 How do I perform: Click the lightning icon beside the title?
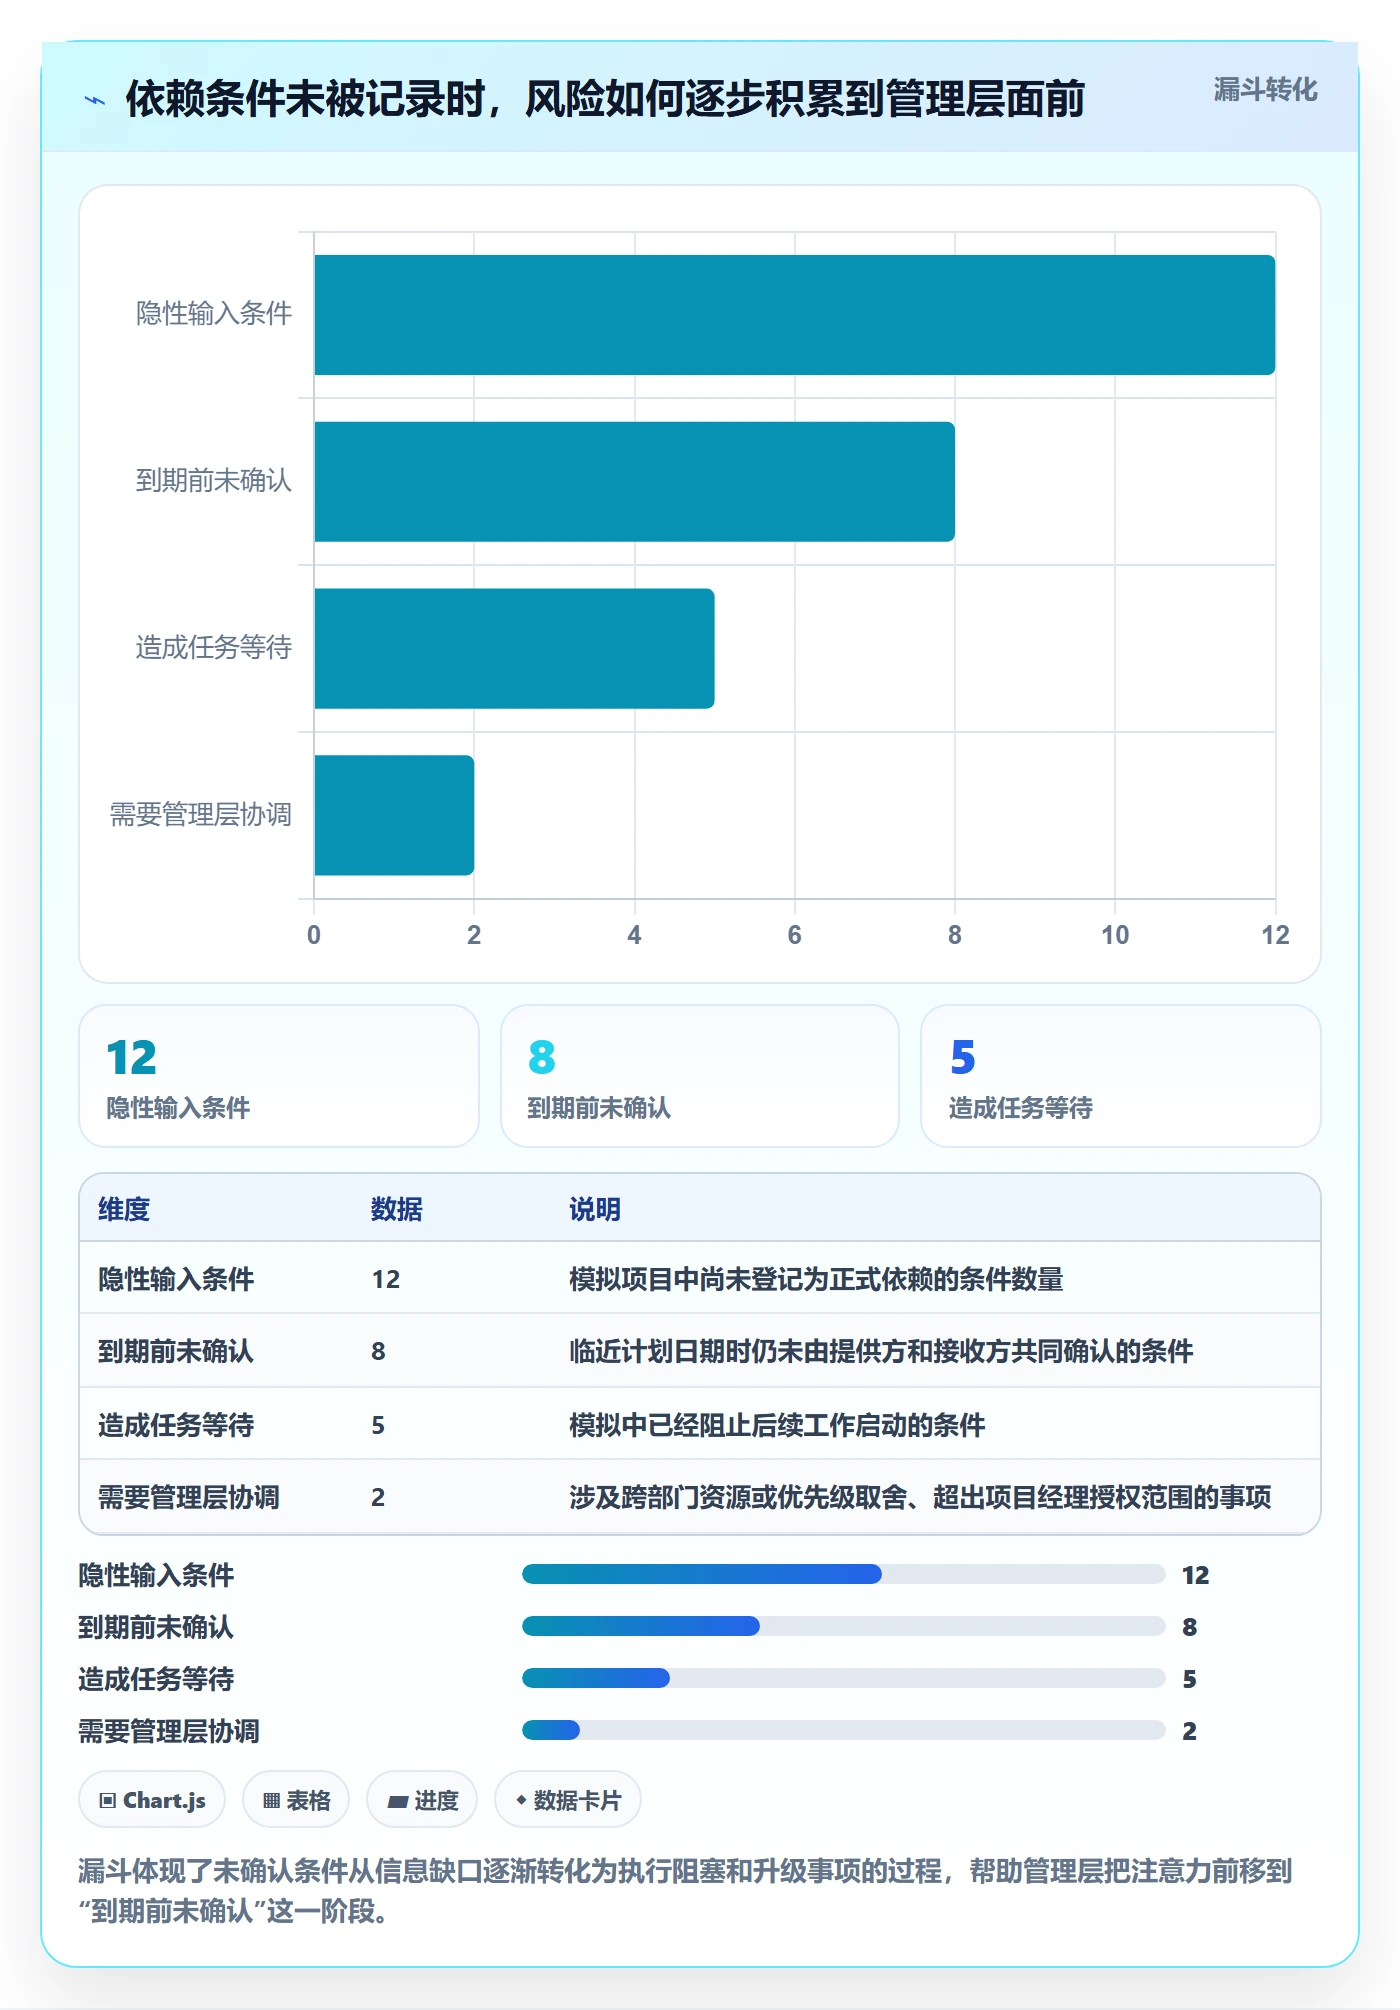tap(95, 100)
